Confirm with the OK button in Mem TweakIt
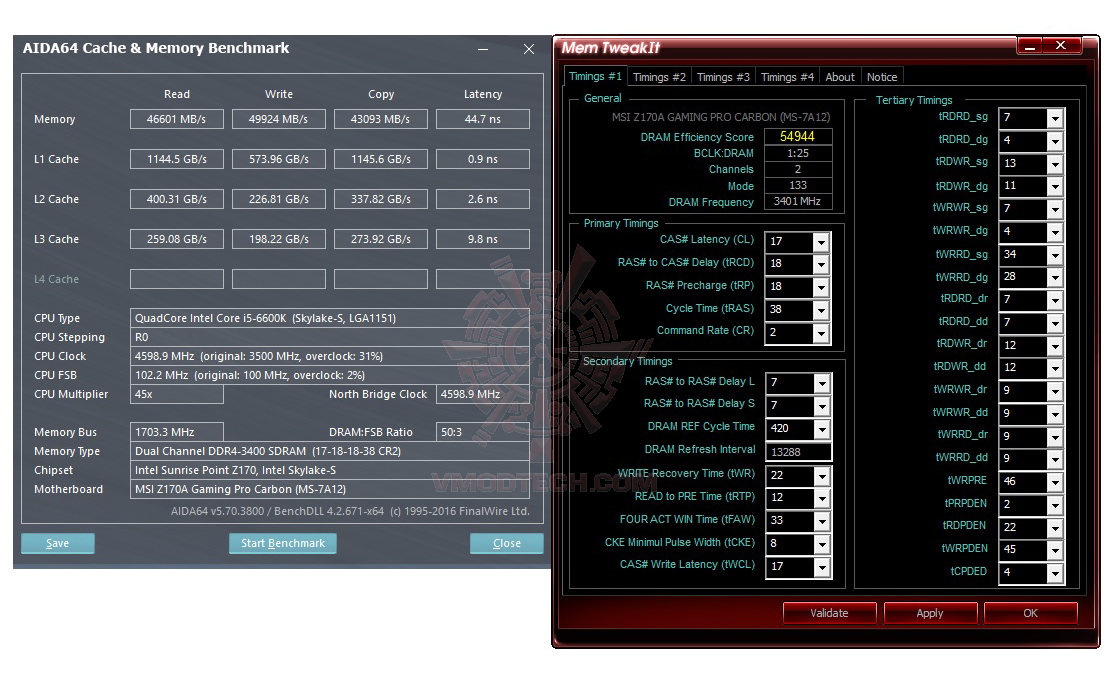The width and height of the screenshot is (1108, 675). click(1030, 613)
